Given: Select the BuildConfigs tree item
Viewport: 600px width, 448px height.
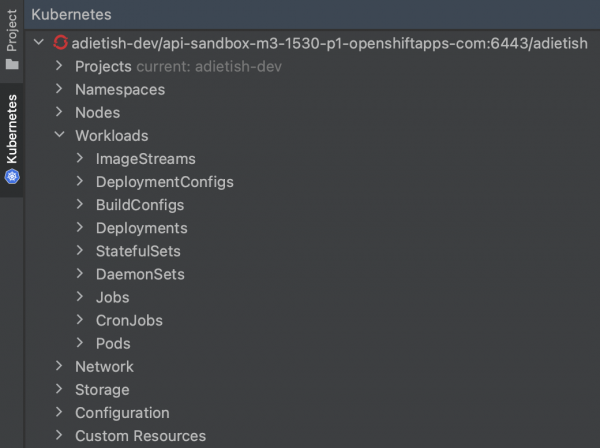Looking at the screenshot, I should click(x=139, y=205).
